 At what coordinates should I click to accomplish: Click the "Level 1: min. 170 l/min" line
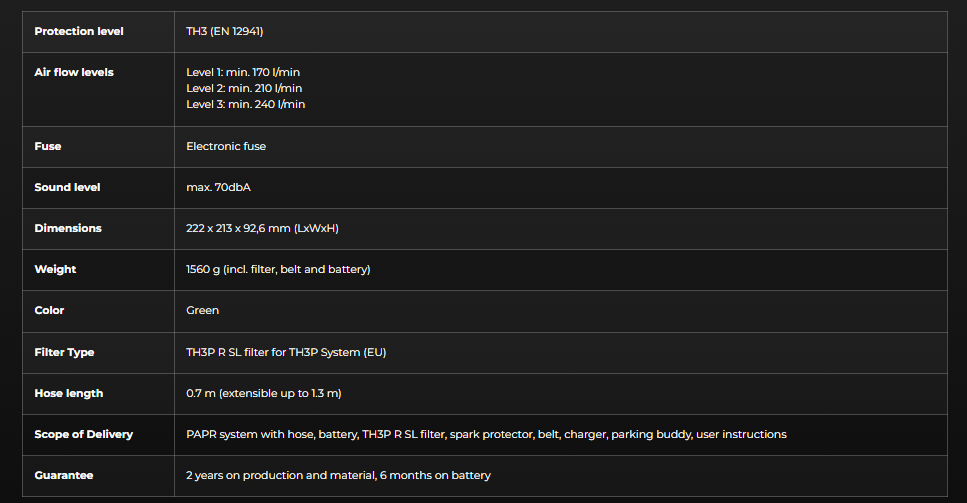coord(243,72)
